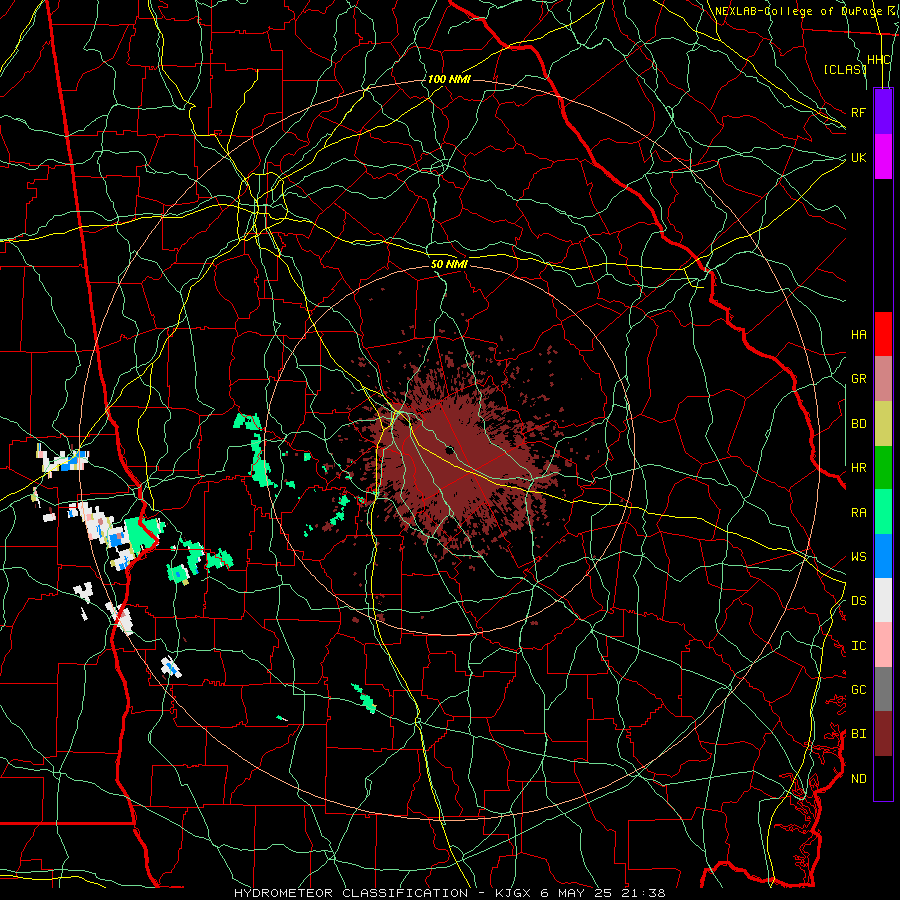This screenshot has width=900, height=900.
Task: Click the "BI" legend label
Action: pos(858,734)
